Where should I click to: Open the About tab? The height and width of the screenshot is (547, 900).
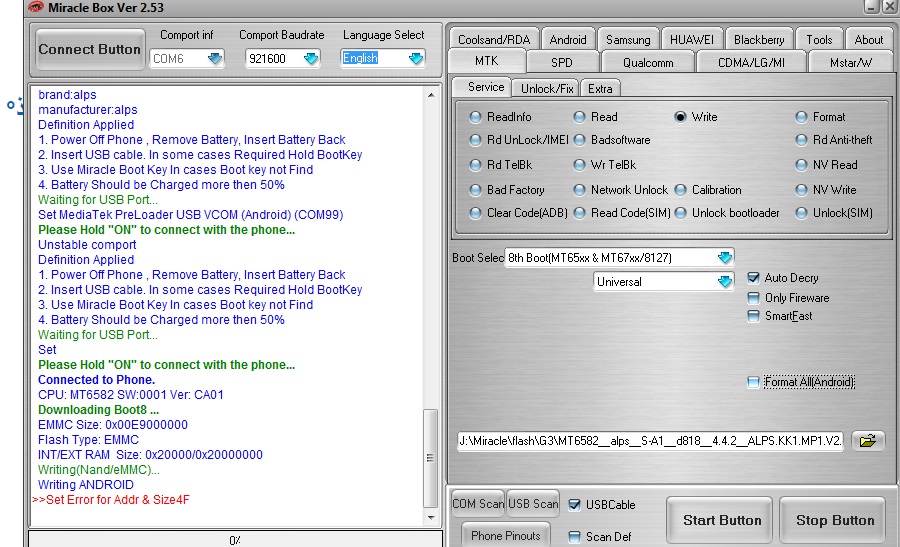point(868,39)
